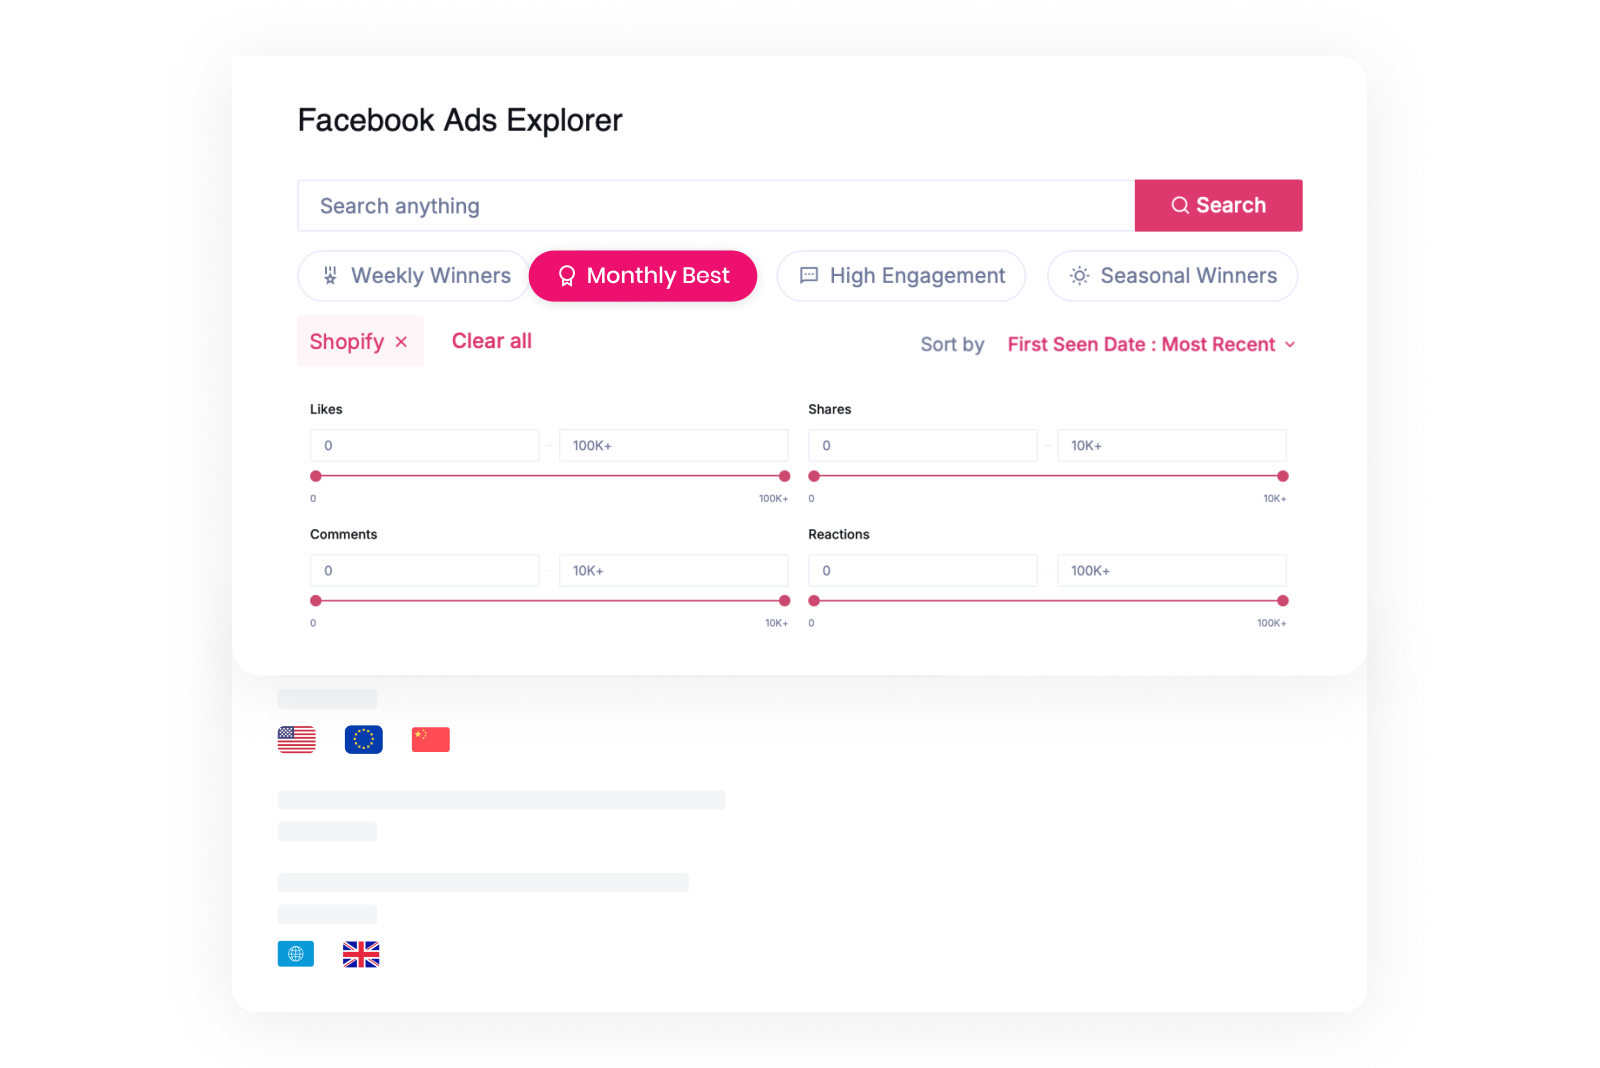Click the chevron next to Most Recent
This screenshot has height=1068, width=1600.
coord(1291,344)
